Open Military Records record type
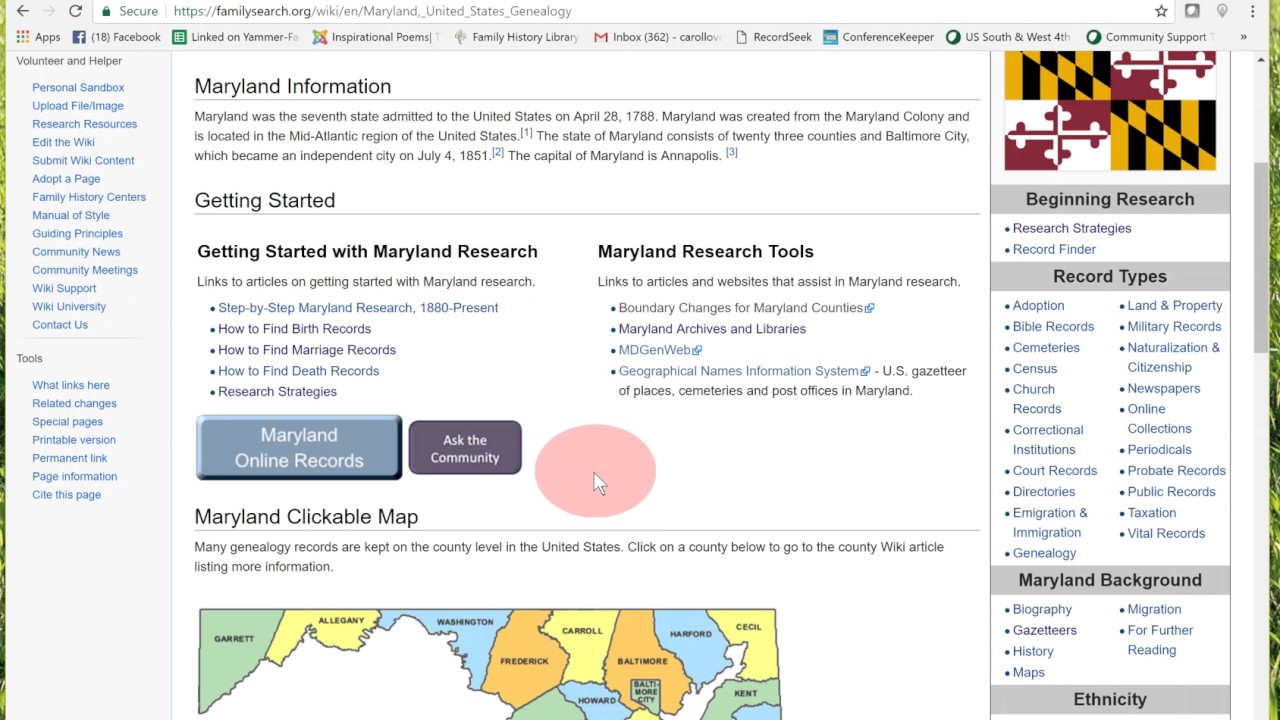The height and width of the screenshot is (720, 1280). point(1174,327)
